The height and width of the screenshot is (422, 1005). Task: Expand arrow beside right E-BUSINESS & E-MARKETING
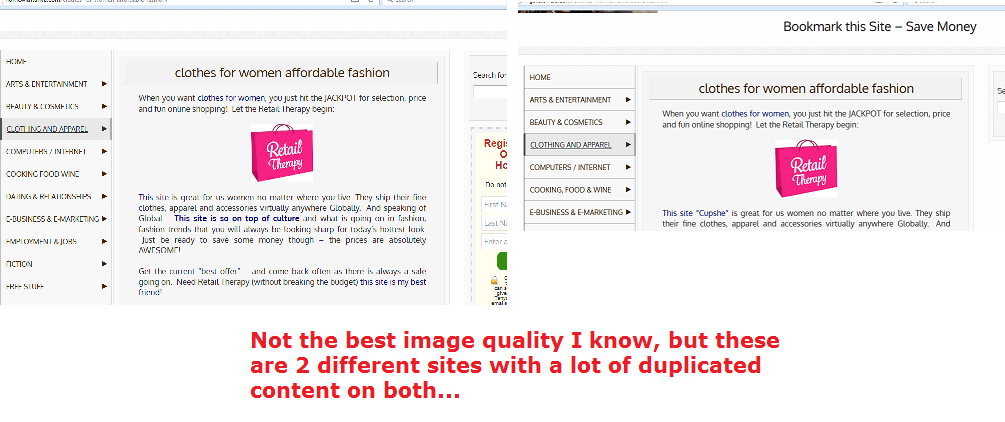coord(629,212)
